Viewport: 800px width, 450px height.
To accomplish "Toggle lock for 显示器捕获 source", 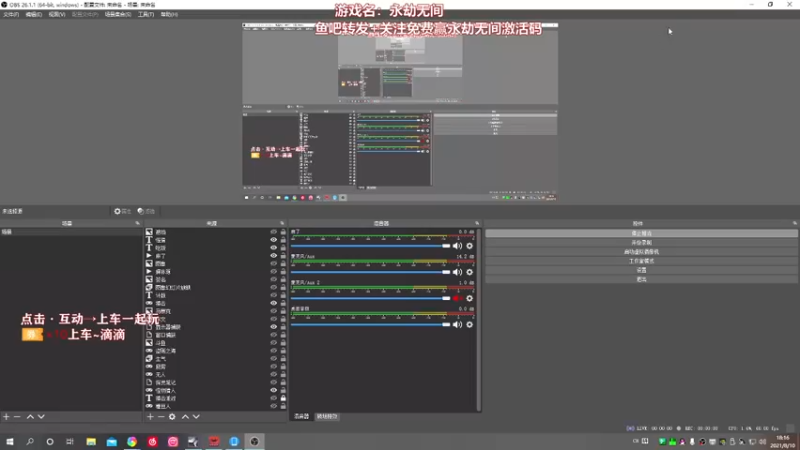I will pyautogui.click(x=283, y=327).
